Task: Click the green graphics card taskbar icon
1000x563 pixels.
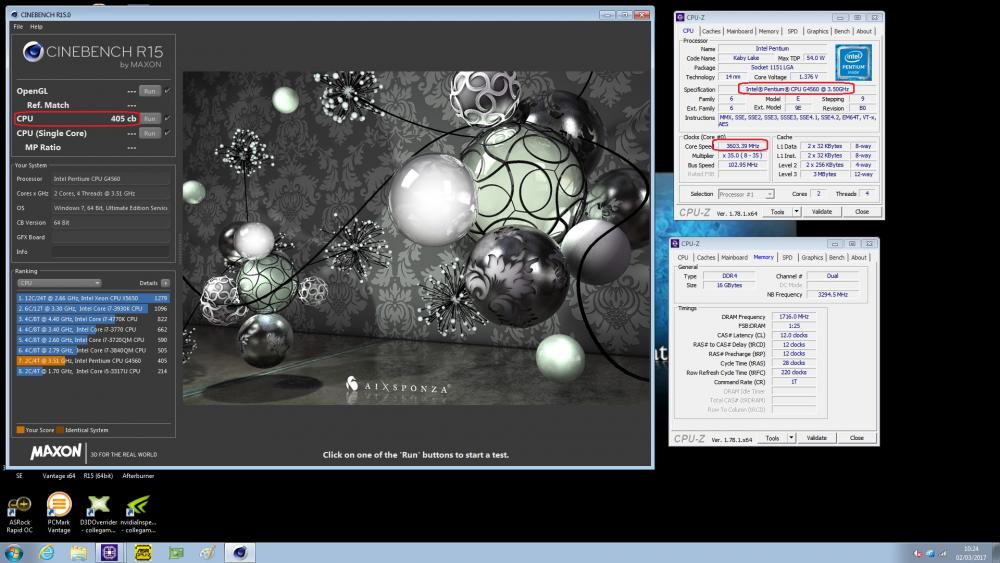Action: tap(176, 553)
